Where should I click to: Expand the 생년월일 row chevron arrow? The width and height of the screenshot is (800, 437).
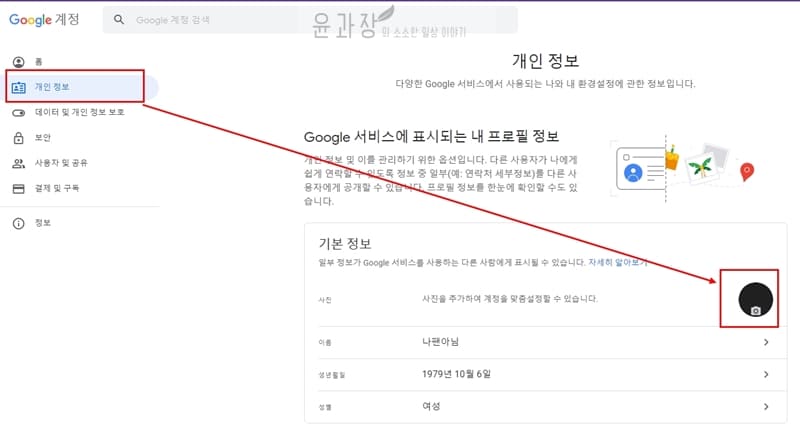click(766, 375)
